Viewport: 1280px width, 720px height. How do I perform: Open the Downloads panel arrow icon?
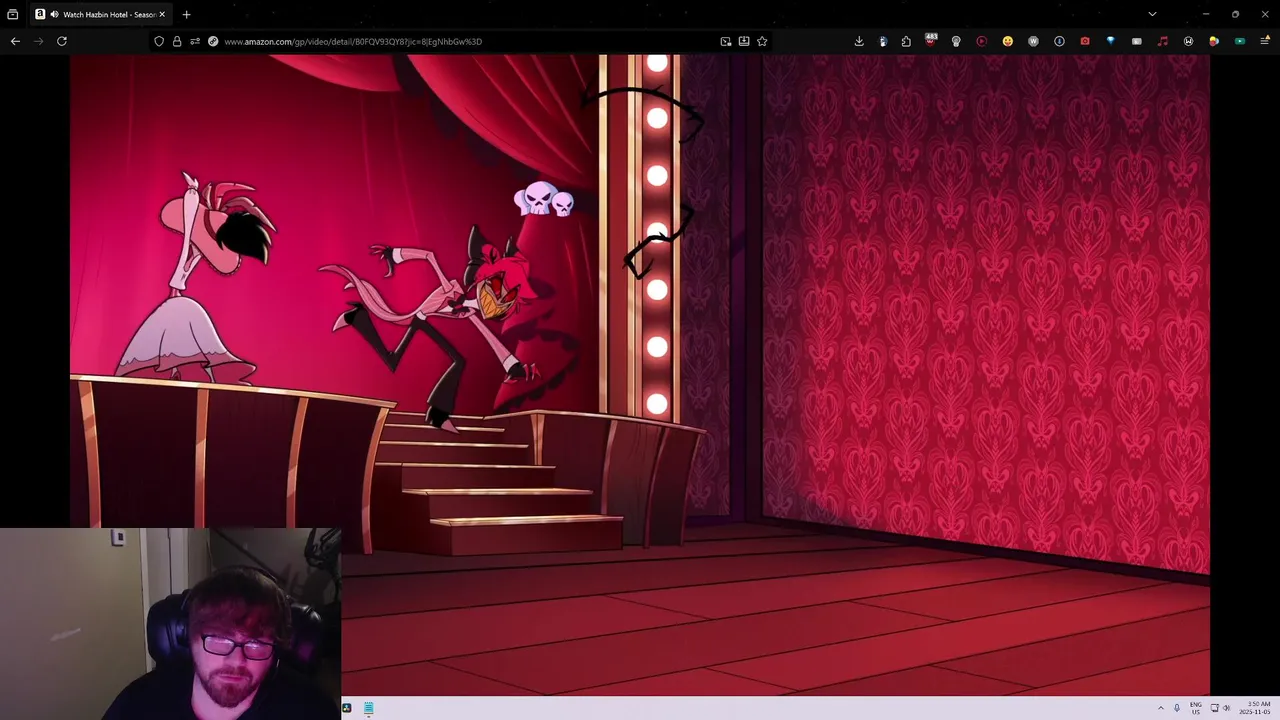coord(859,41)
